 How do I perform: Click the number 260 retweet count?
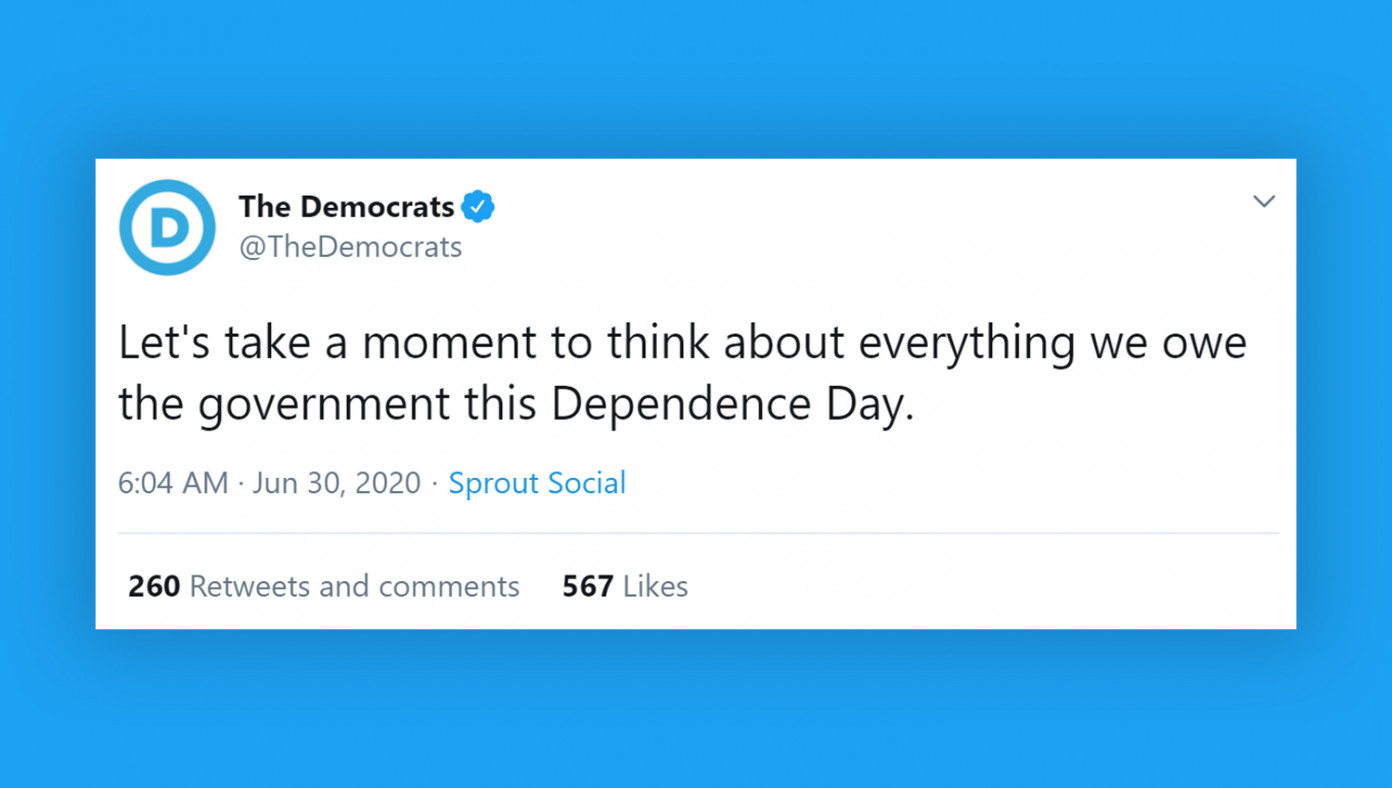[x=154, y=586]
